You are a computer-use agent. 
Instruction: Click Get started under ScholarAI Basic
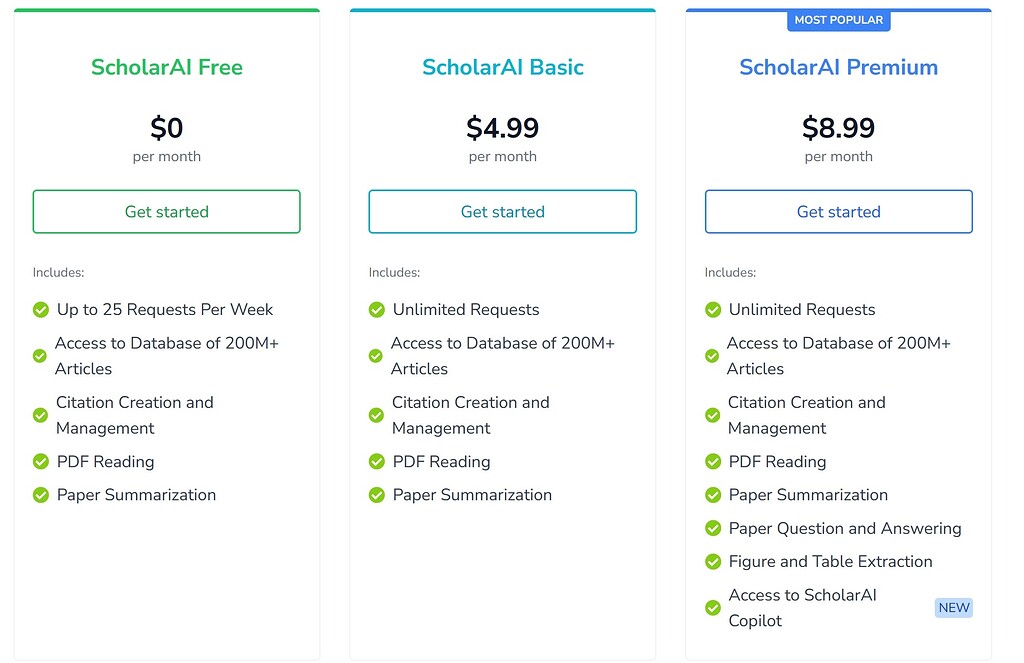tap(502, 211)
